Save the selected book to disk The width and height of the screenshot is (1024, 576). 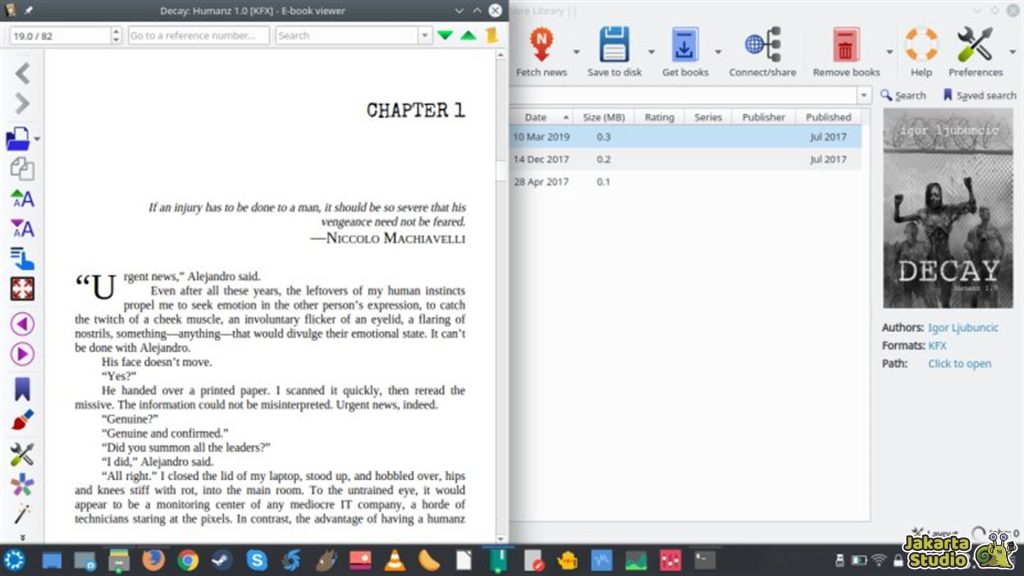(613, 45)
